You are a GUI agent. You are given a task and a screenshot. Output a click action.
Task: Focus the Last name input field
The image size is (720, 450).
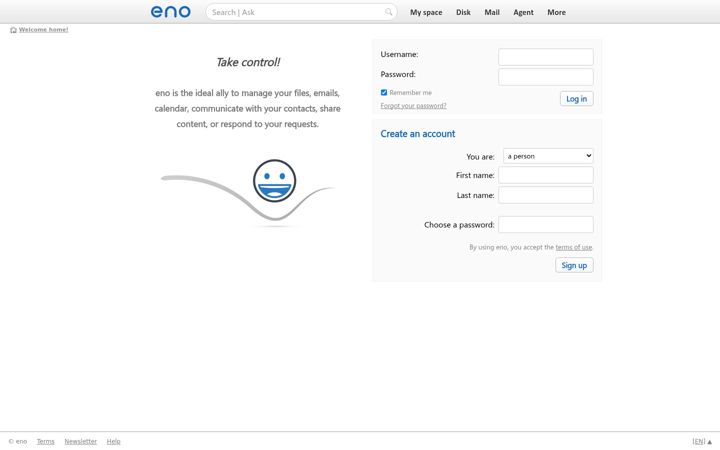pyautogui.click(x=546, y=195)
